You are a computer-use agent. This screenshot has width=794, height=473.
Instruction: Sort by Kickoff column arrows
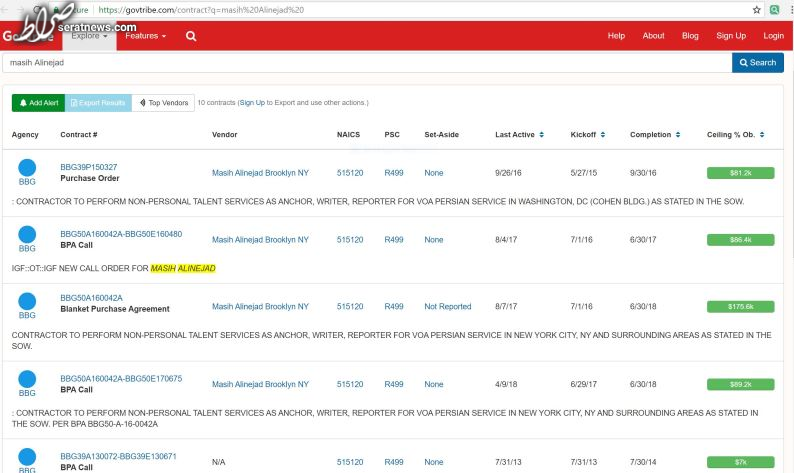click(x=603, y=135)
